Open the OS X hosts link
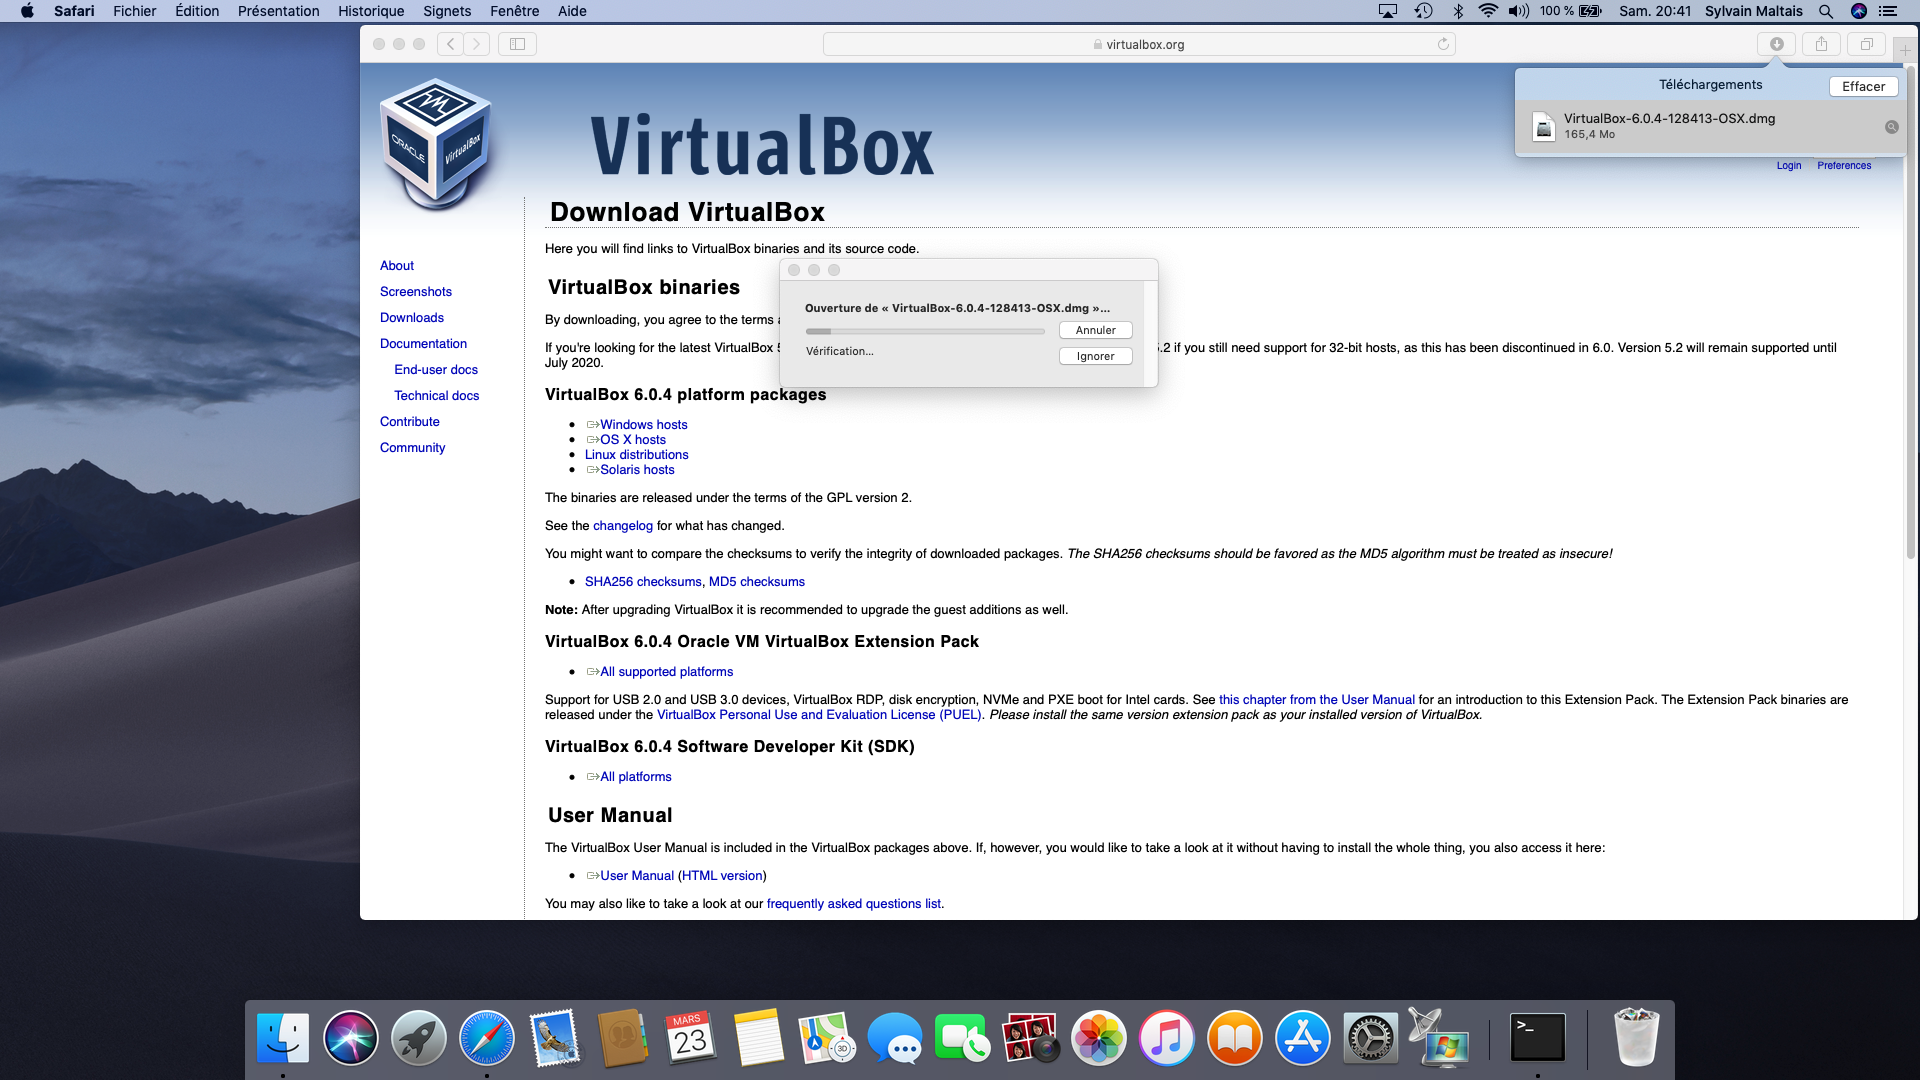The image size is (1920, 1080). point(632,440)
